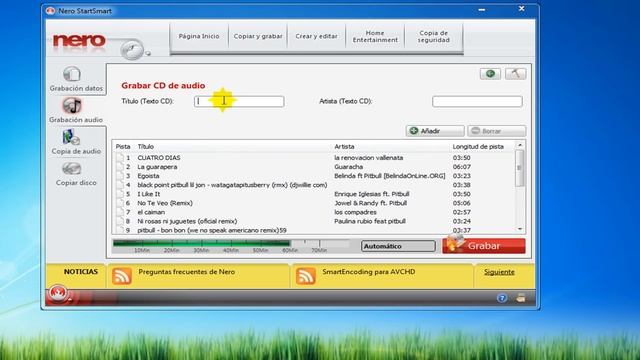The height and width of the screenshot is (360, 640).
Task: Select Grabación audio music note icon
Action: (72, 106)
